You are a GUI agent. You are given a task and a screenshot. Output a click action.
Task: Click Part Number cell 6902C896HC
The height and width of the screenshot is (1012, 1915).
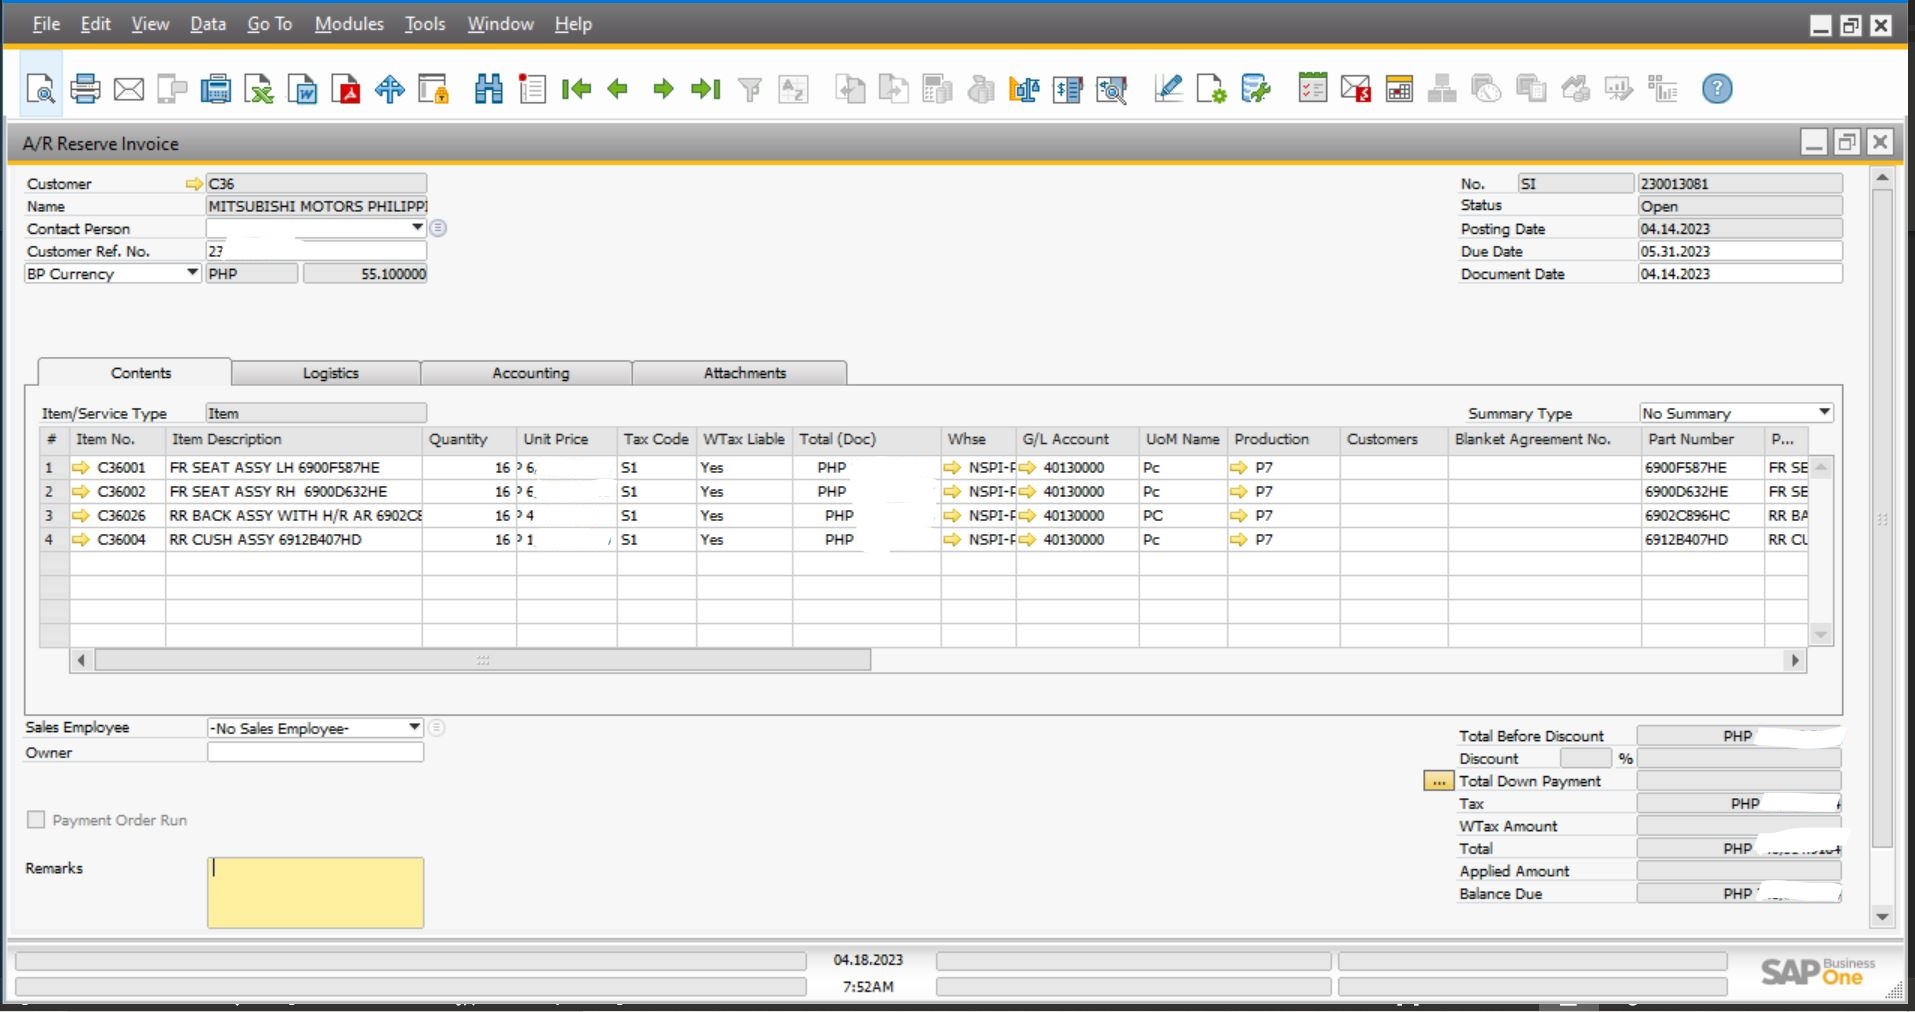(x=1702, y=515)
